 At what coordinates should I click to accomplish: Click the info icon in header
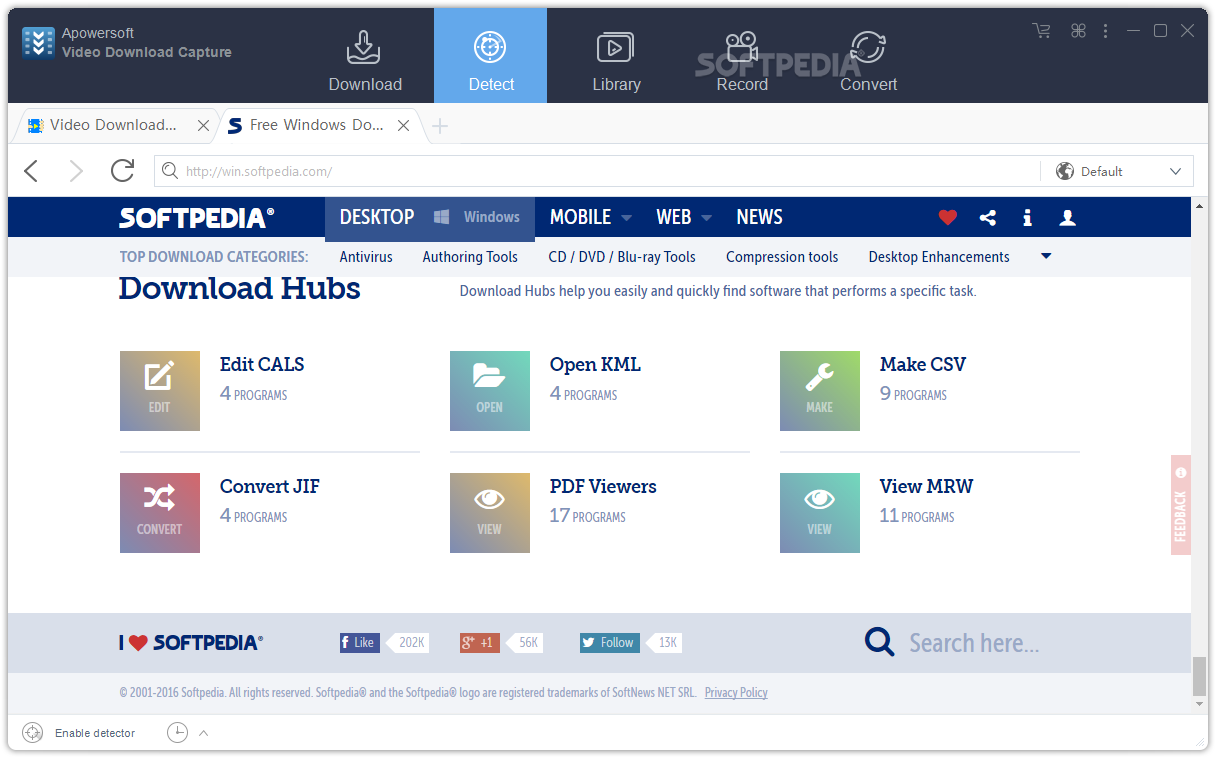(1027, 217)
